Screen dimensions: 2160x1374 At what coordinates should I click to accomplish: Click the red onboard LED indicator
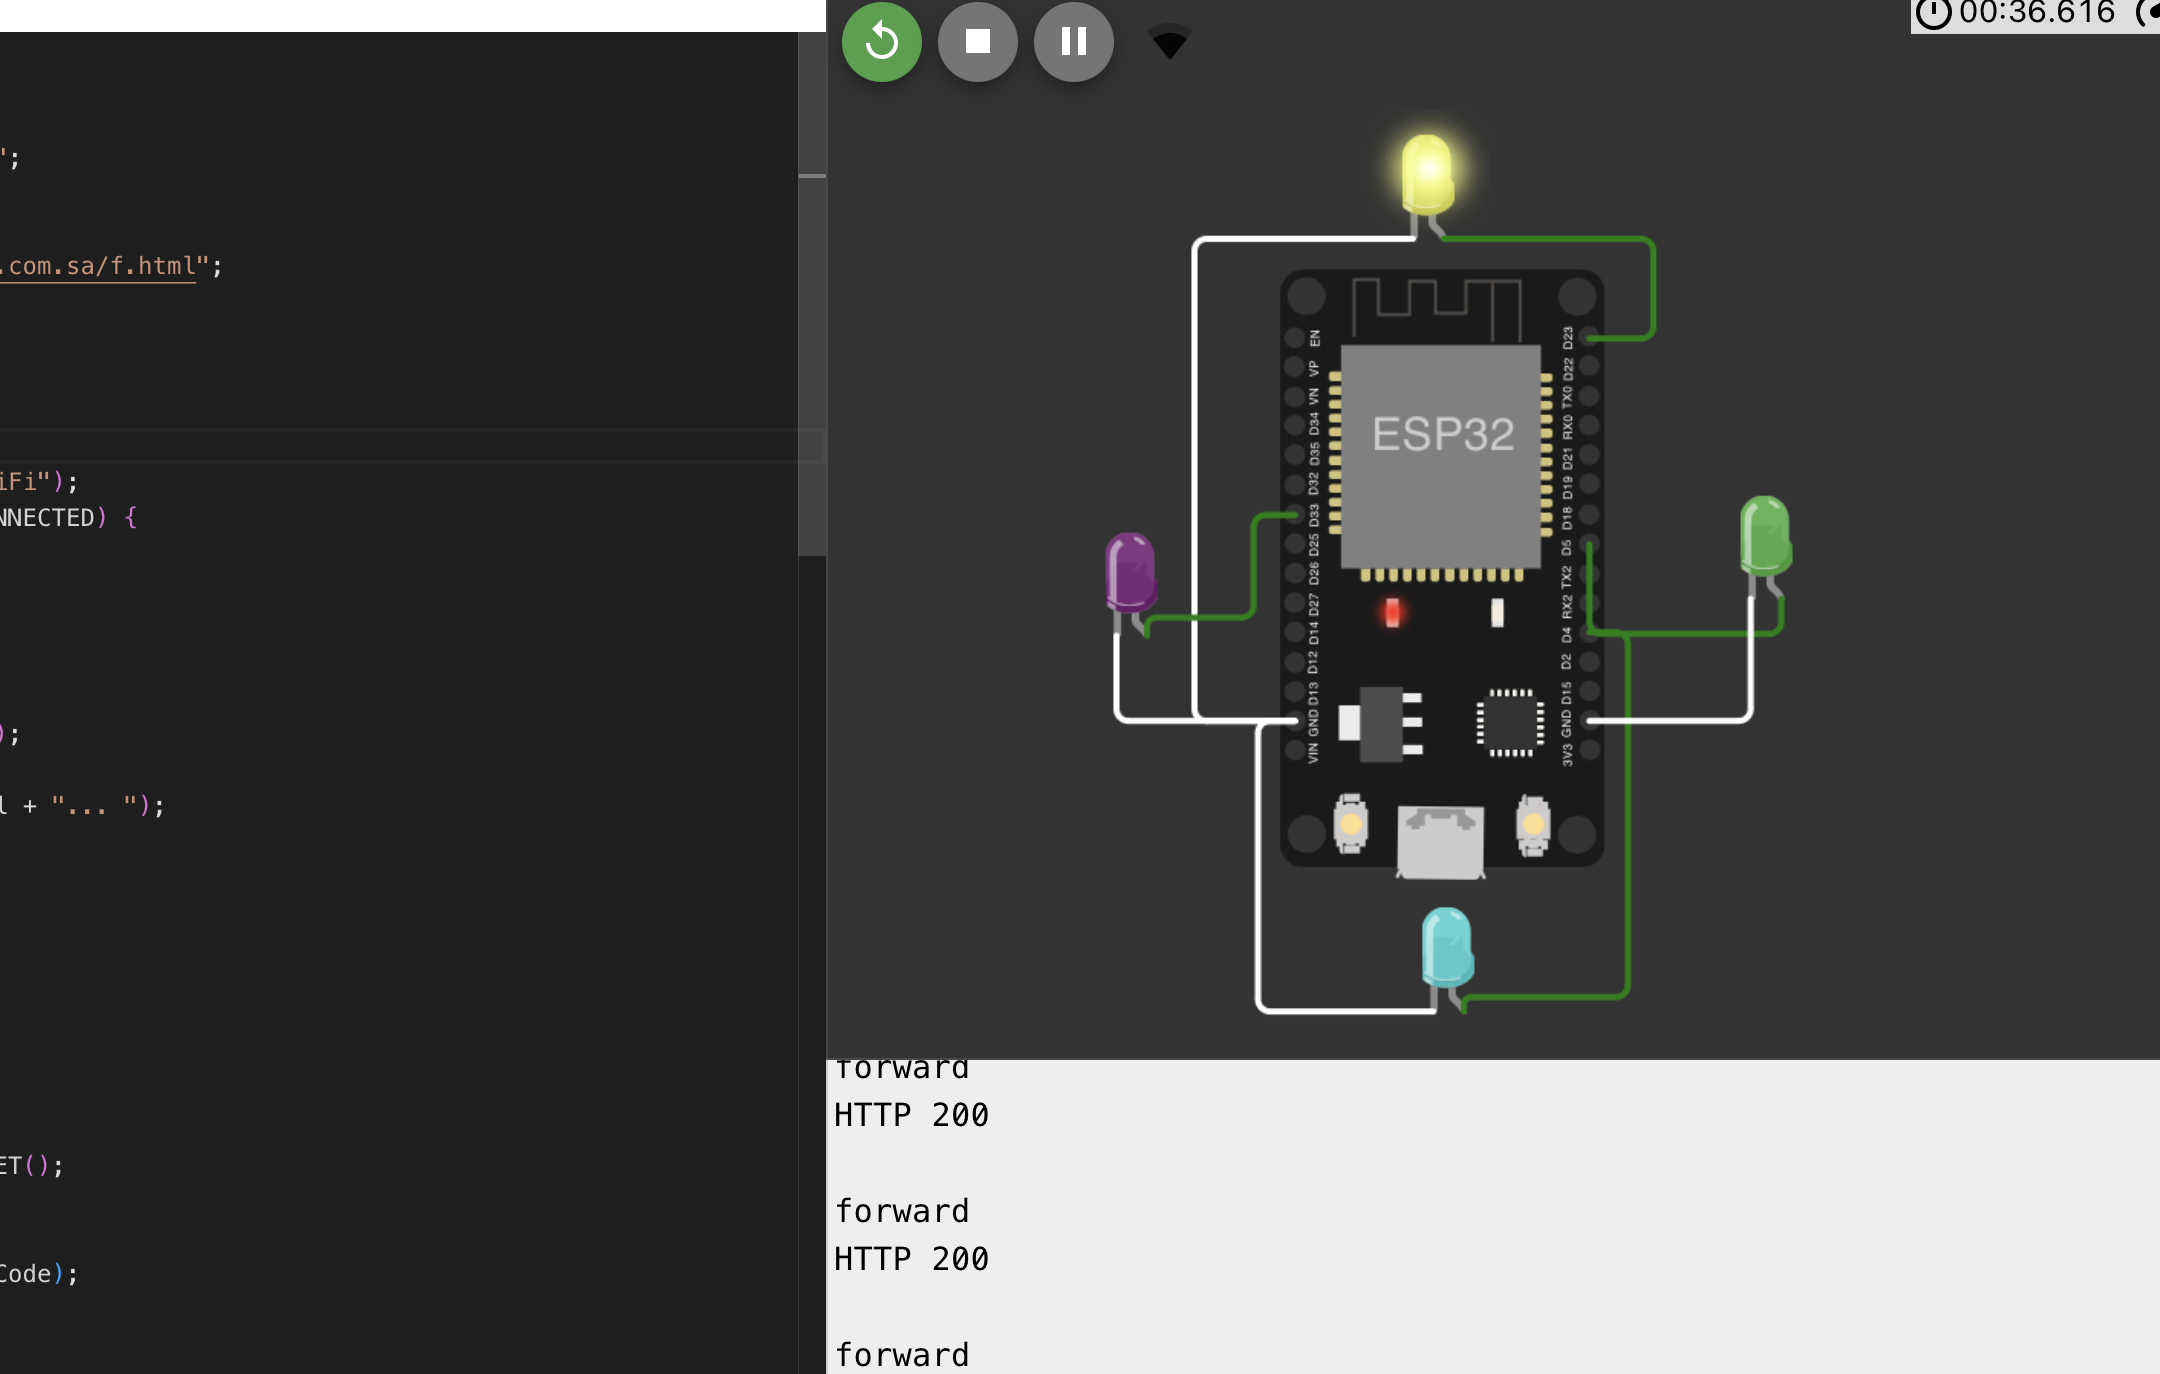(x=1391, y=614)
